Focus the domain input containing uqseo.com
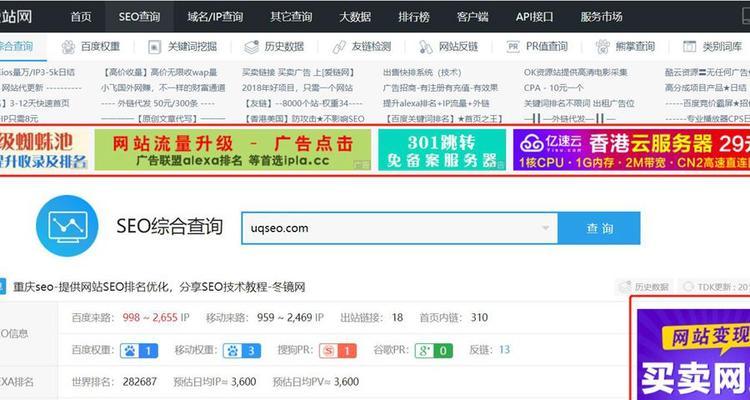 399,228
